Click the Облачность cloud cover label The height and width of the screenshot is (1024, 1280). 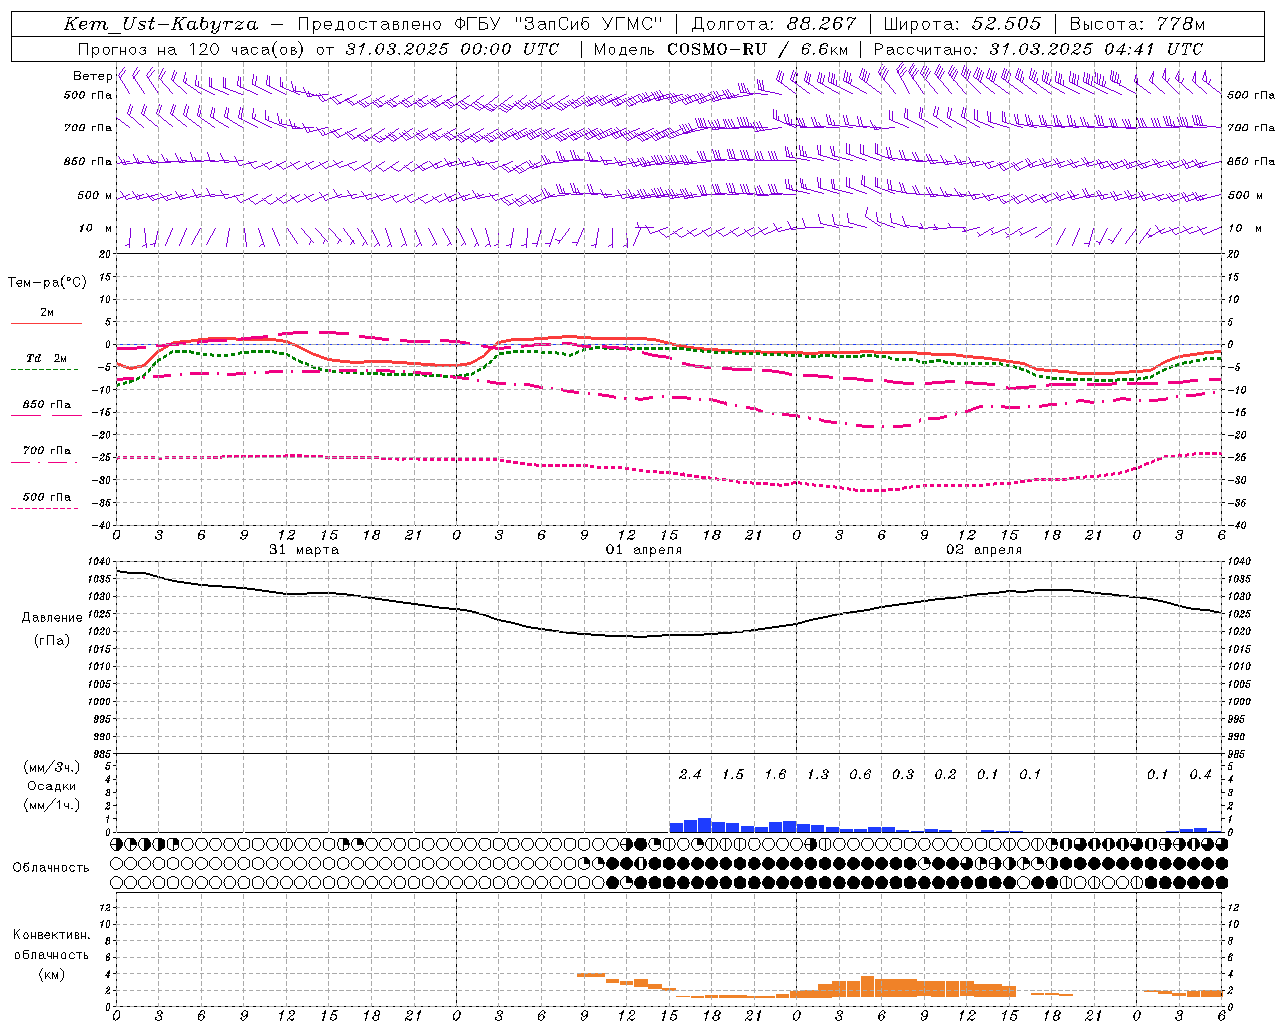[x=51, y=867]
